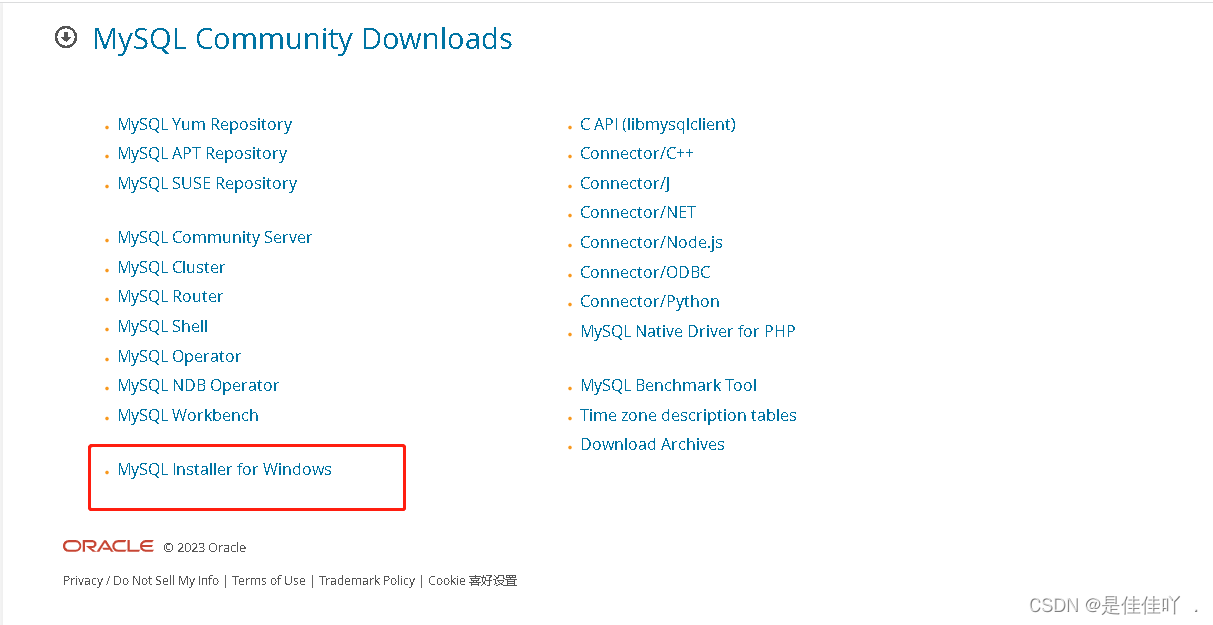Open the MySQL Router download page

pyautogui.click(x=170, y=296)
